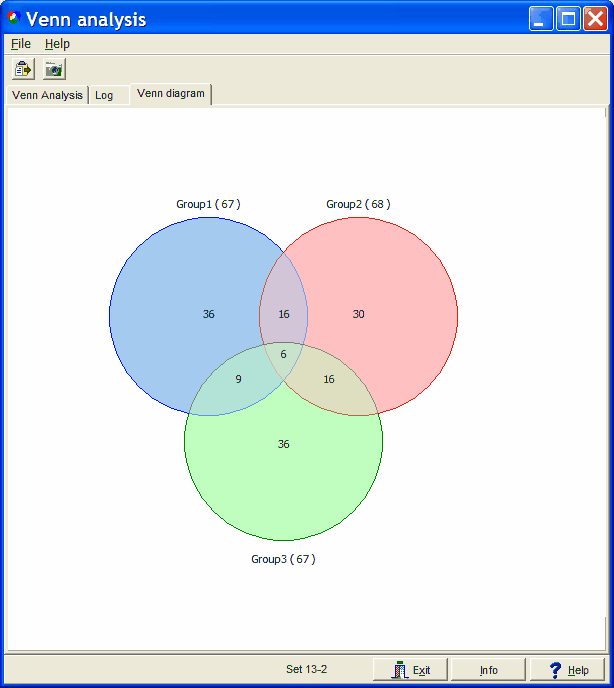Click the Group1 ( 67 ) label

pyautogui.click(x=208, y=204)
